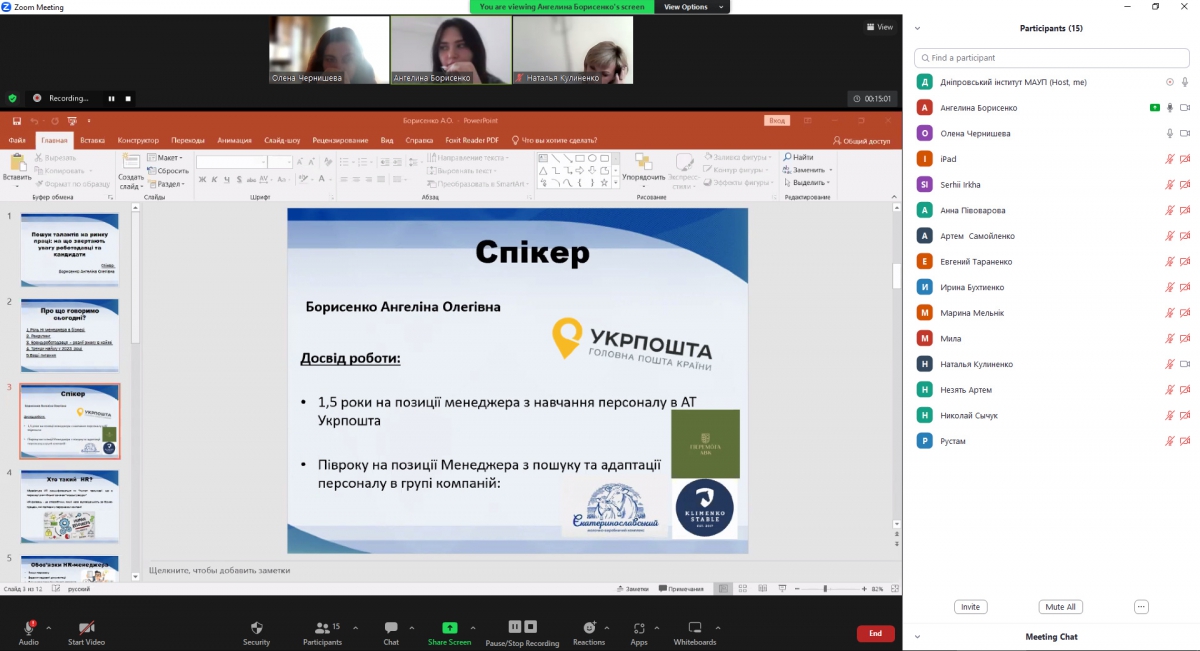Viewport: 1200px width, 651px height.
Task: Switch to the Анимация ribbon tab
Action: [x=234, y=140]
